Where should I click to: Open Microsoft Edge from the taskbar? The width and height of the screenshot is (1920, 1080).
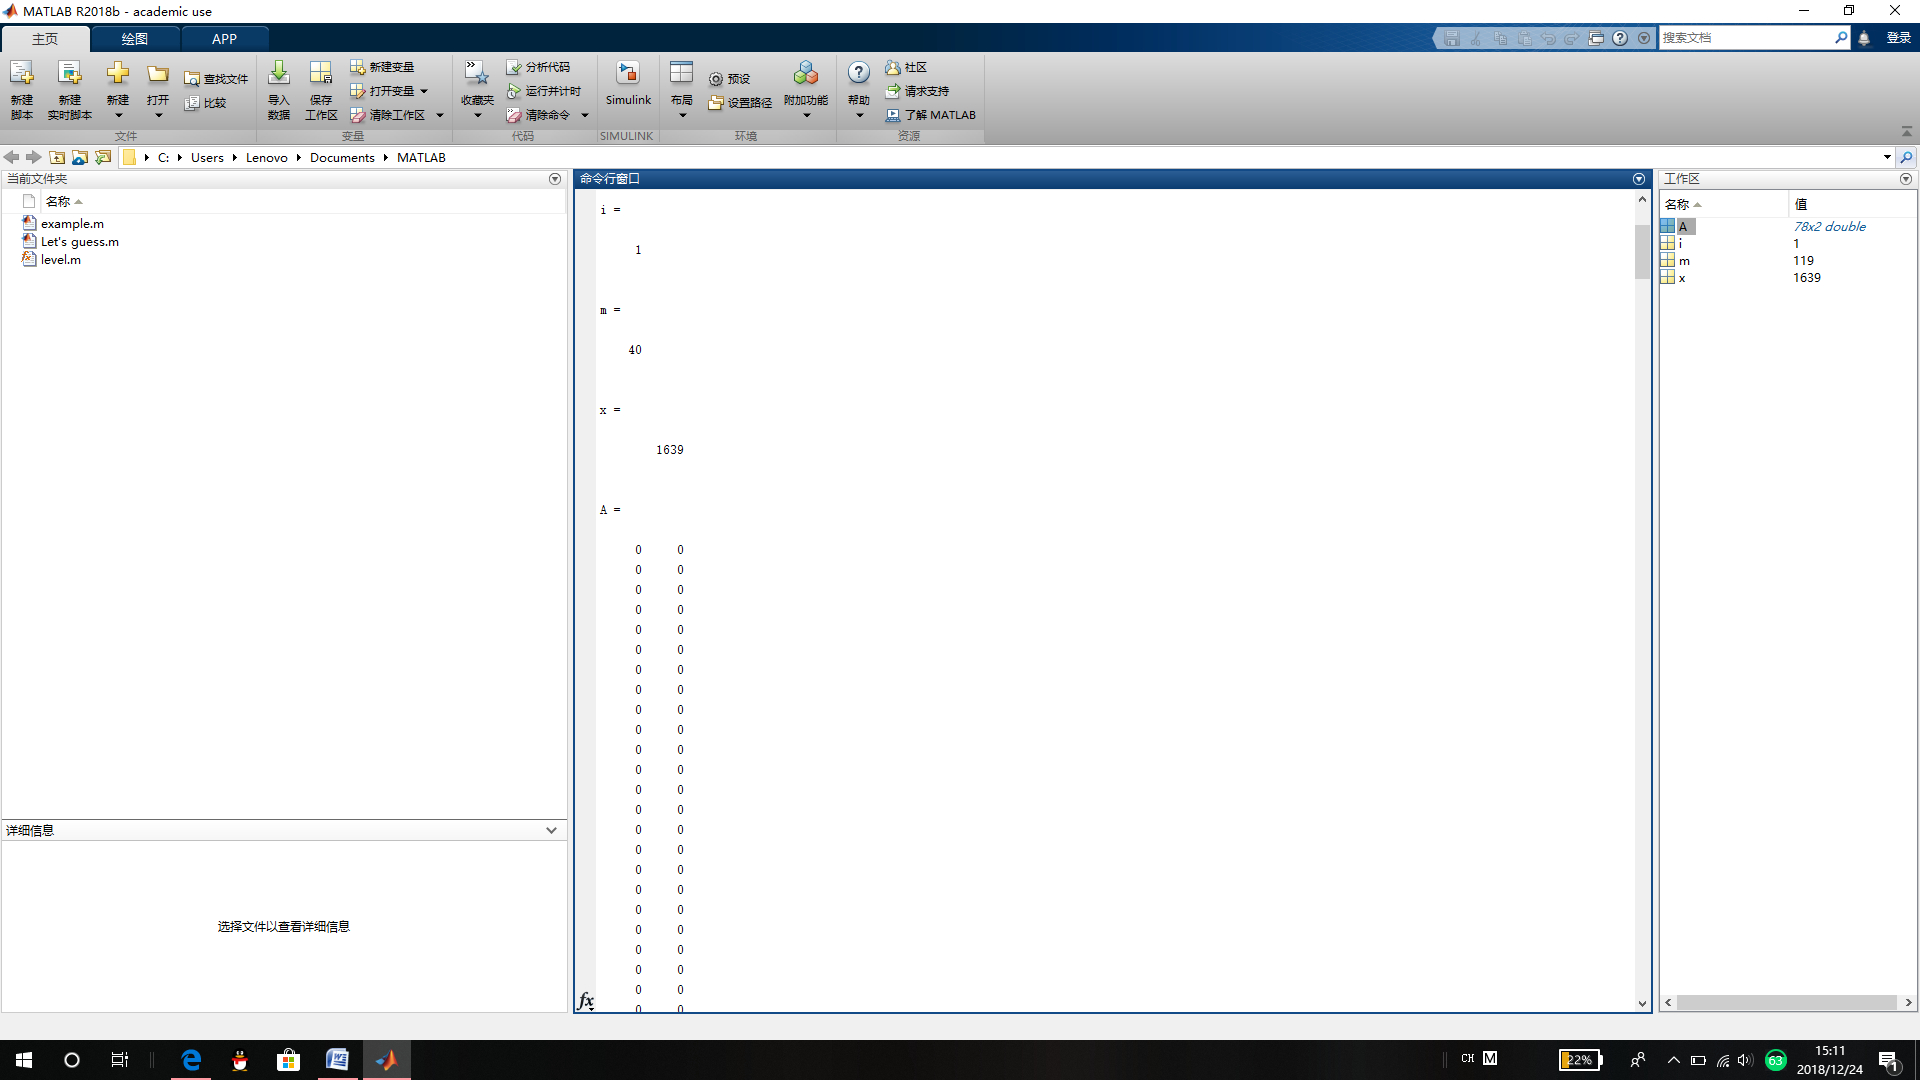(191, 1060)
